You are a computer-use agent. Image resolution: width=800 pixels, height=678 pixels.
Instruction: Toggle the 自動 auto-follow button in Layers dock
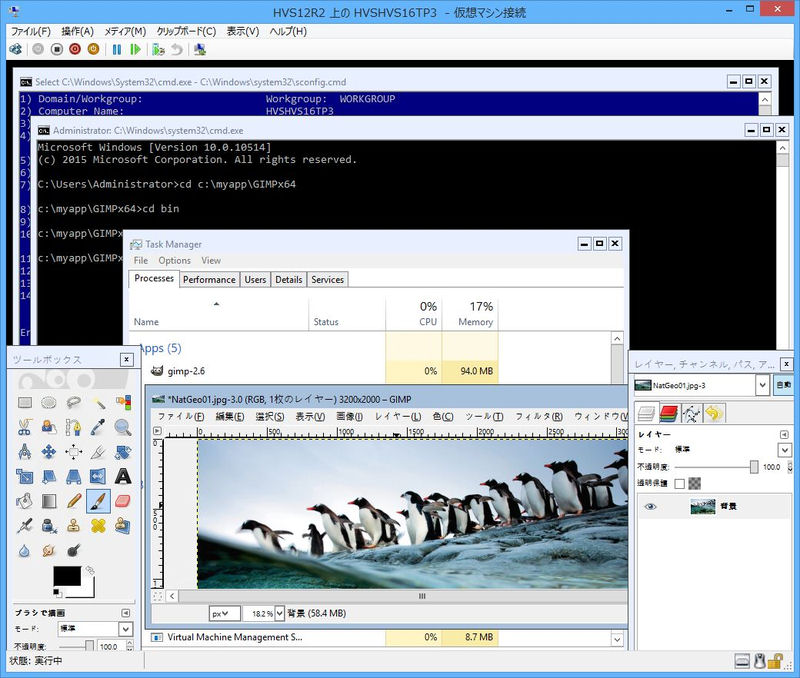pos(784,385)
